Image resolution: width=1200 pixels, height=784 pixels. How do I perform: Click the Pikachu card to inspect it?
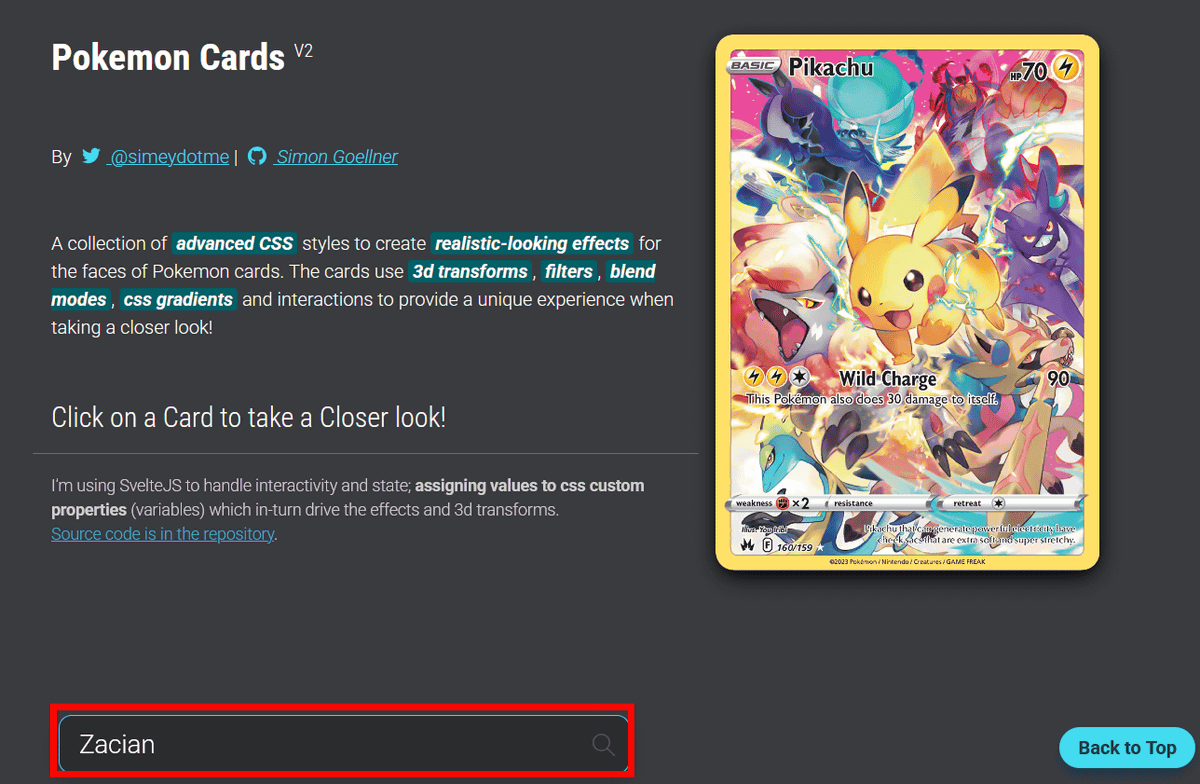(907, 303)
